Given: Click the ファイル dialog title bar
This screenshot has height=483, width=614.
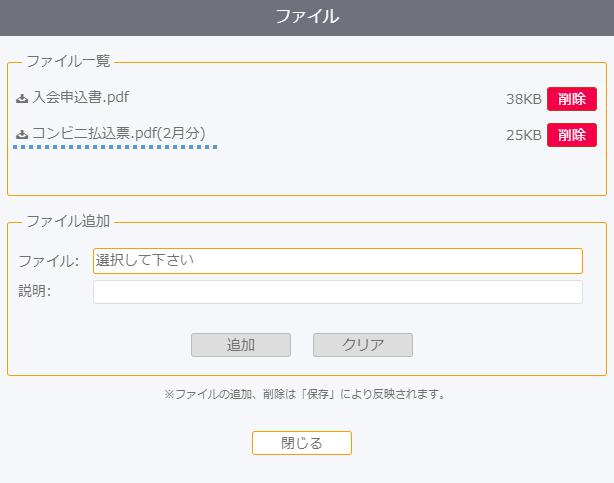Looking at the screenshot, I should click(307, 18).
